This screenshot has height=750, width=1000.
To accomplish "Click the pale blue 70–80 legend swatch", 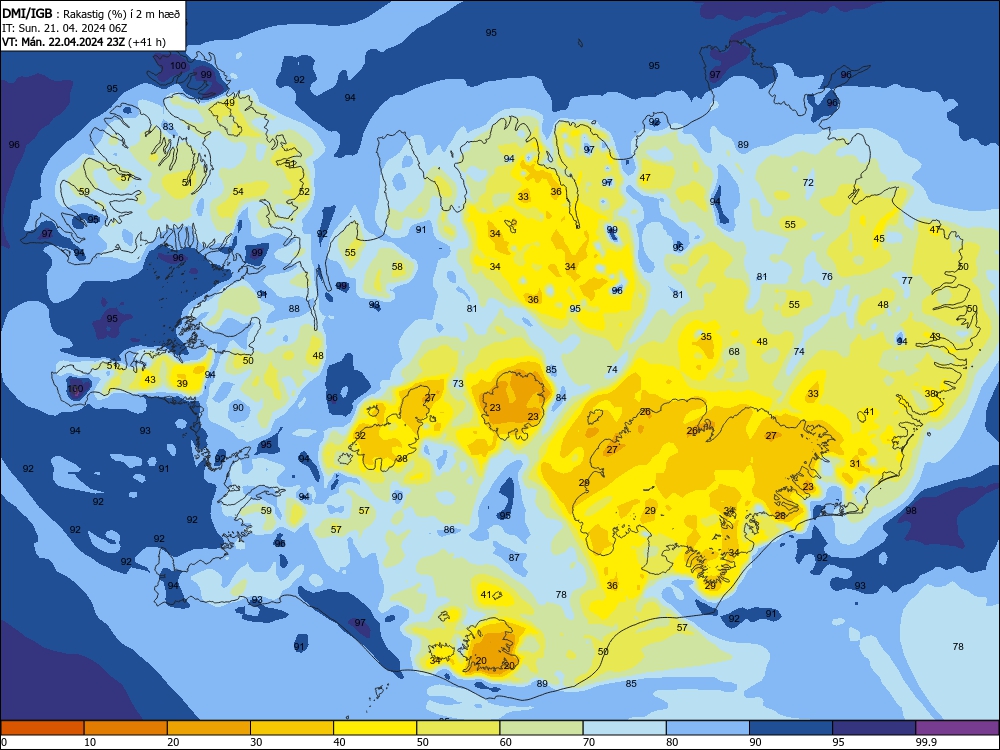I will (624, 728).
